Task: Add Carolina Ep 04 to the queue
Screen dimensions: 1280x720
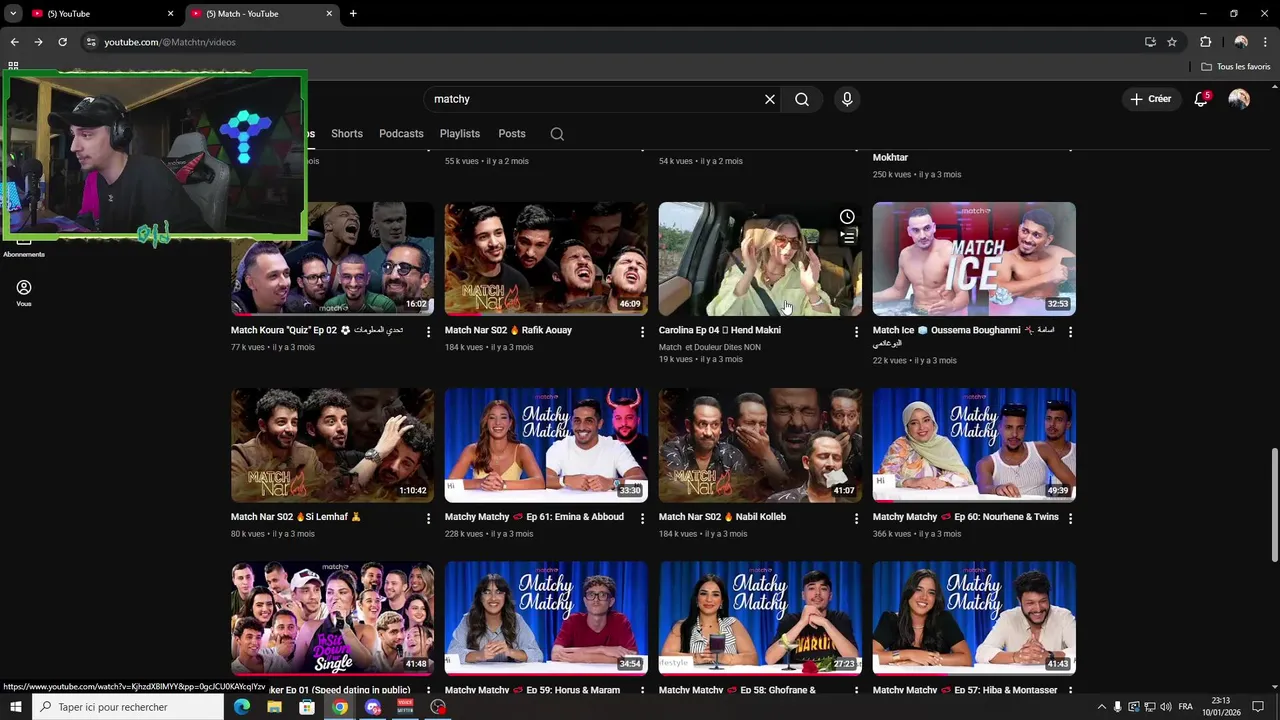Action: [847, 238]
